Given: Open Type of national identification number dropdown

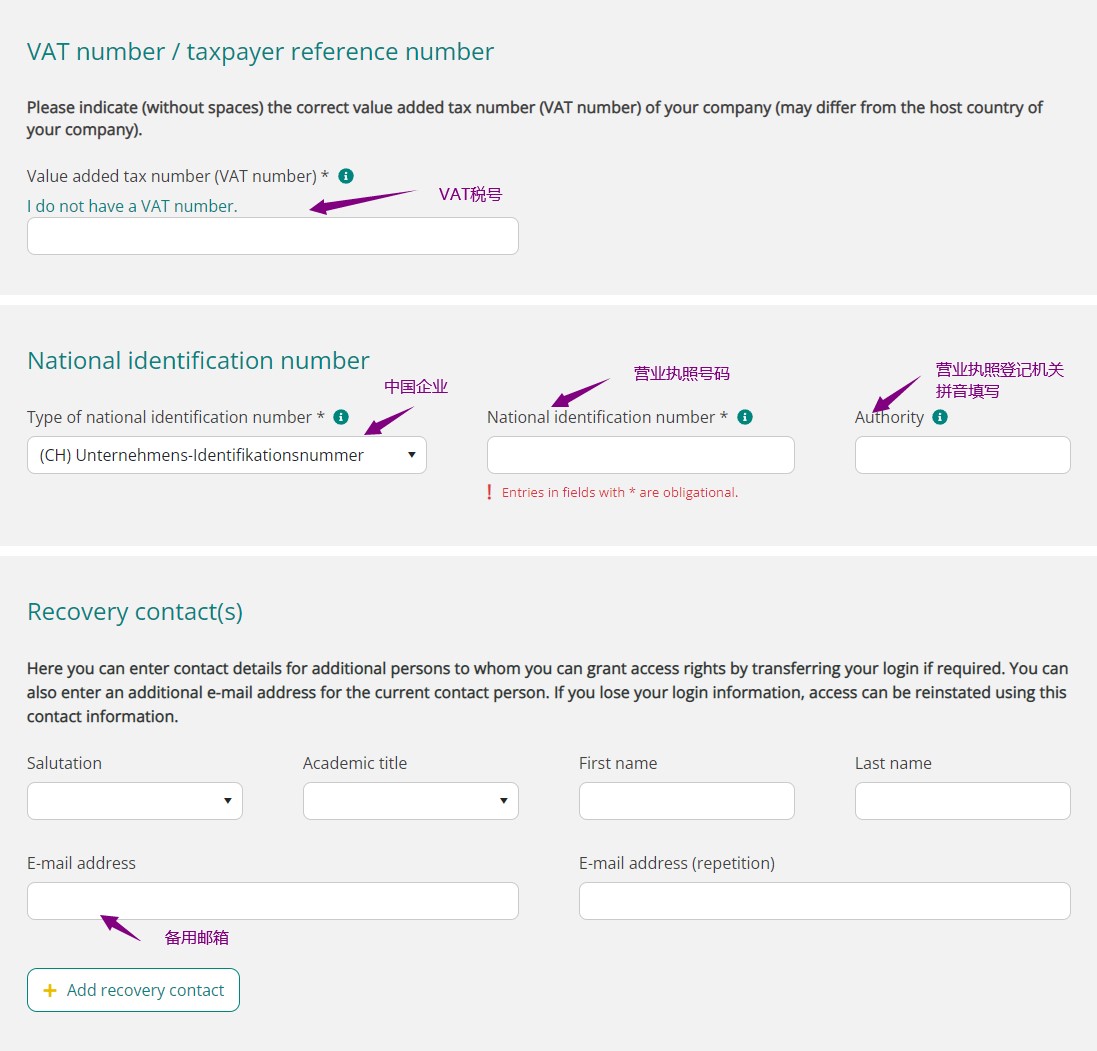Looking at the screenshot, I should 227,455.
